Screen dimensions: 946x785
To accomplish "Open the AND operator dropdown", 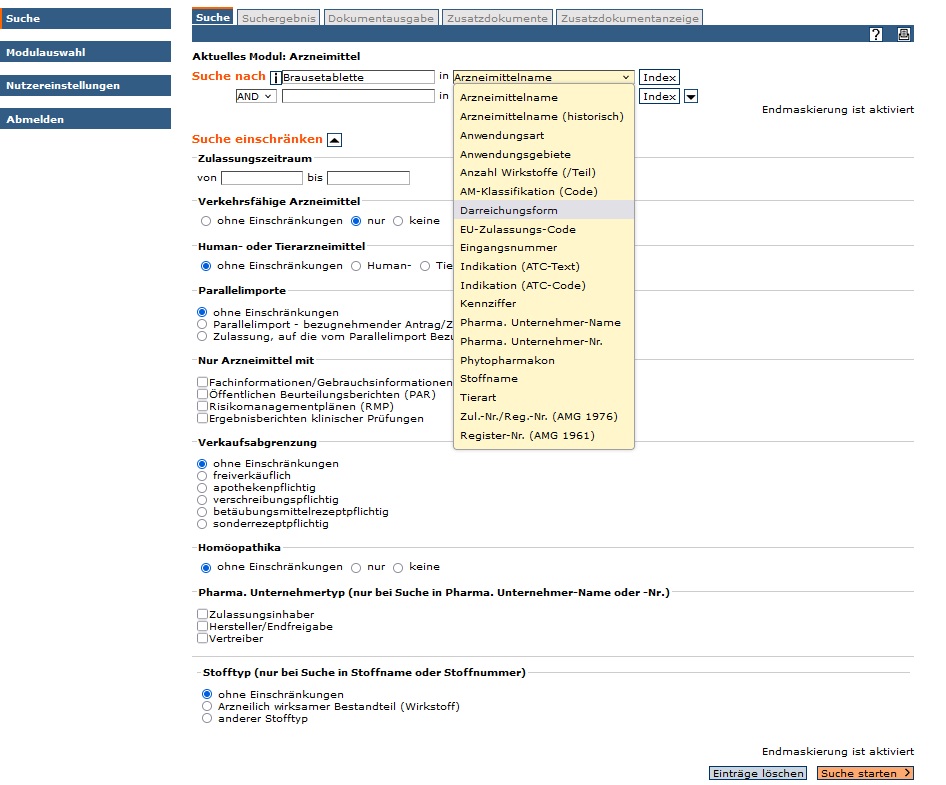I will (x=256, y=97).
